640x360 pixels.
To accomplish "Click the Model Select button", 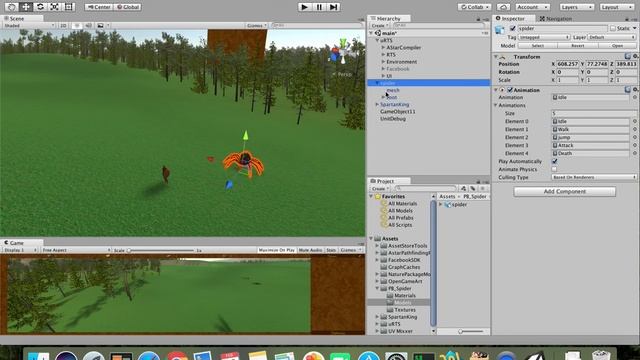I will click(538, 46).
